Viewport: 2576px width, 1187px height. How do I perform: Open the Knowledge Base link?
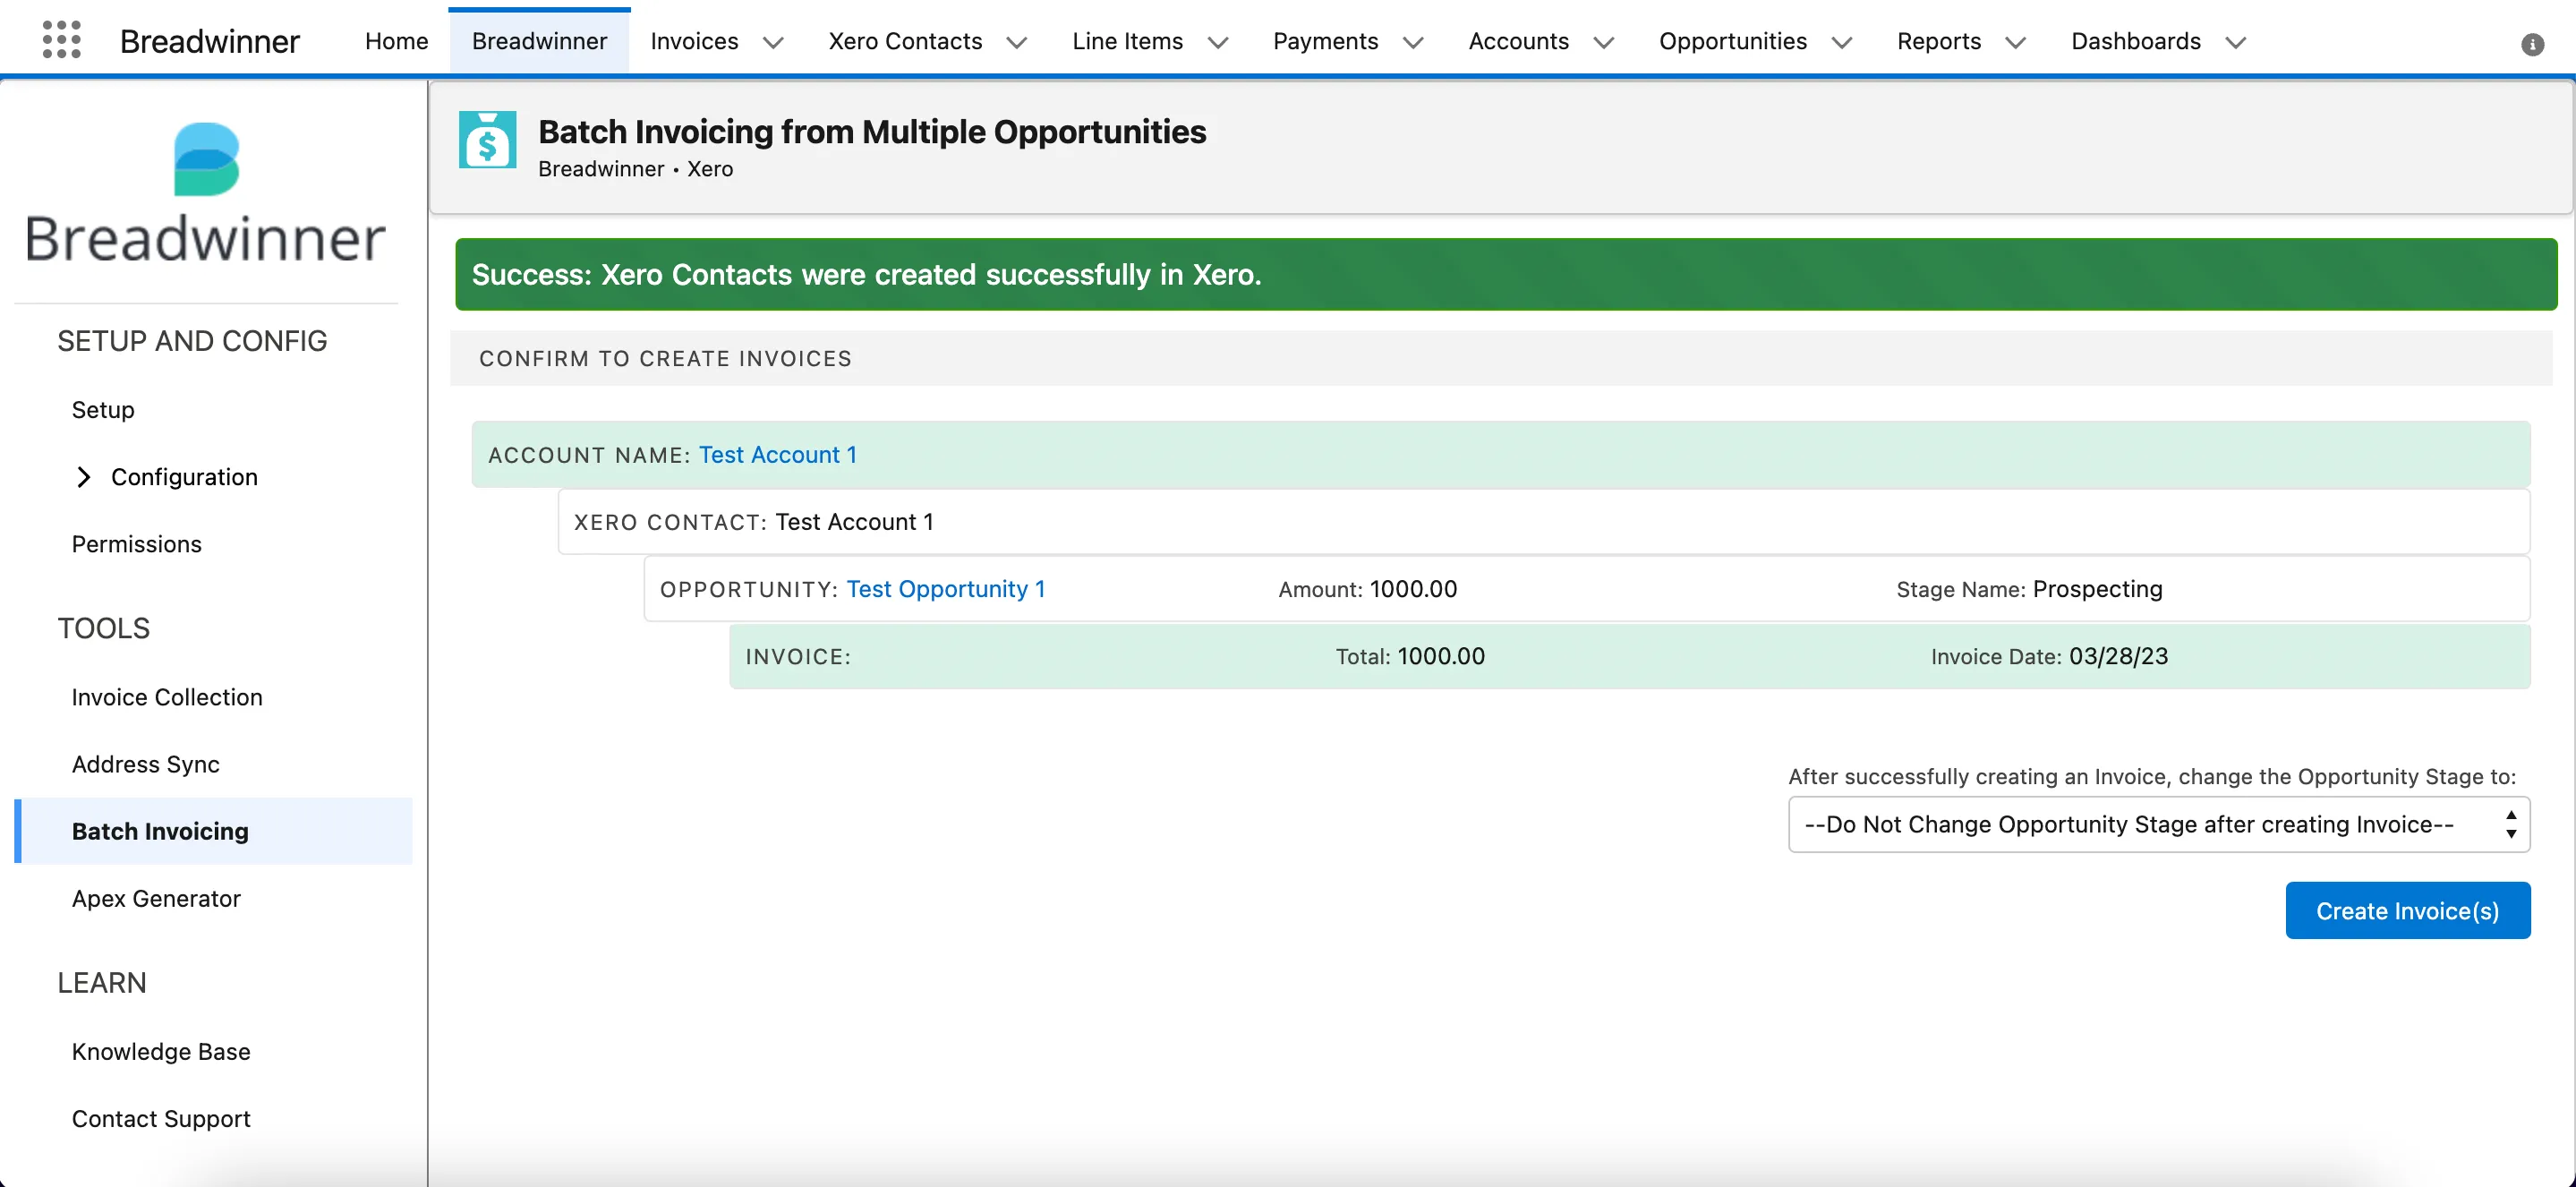[x=161, y=1051]
